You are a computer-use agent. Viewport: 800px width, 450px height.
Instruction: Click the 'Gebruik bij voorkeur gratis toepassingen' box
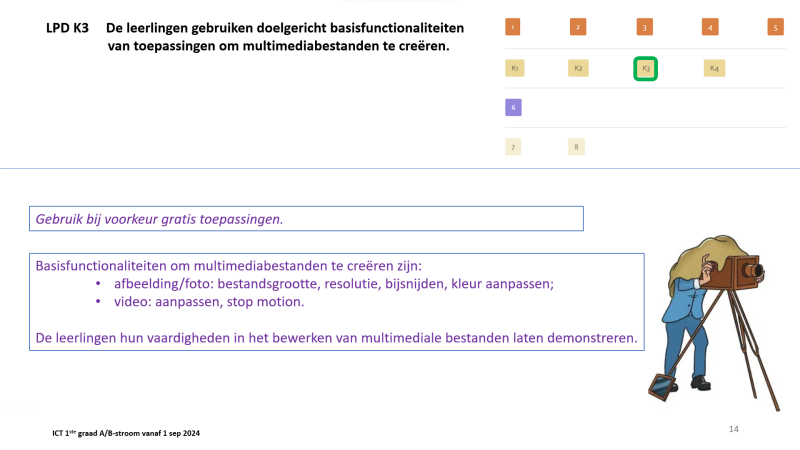coord(307,218)
